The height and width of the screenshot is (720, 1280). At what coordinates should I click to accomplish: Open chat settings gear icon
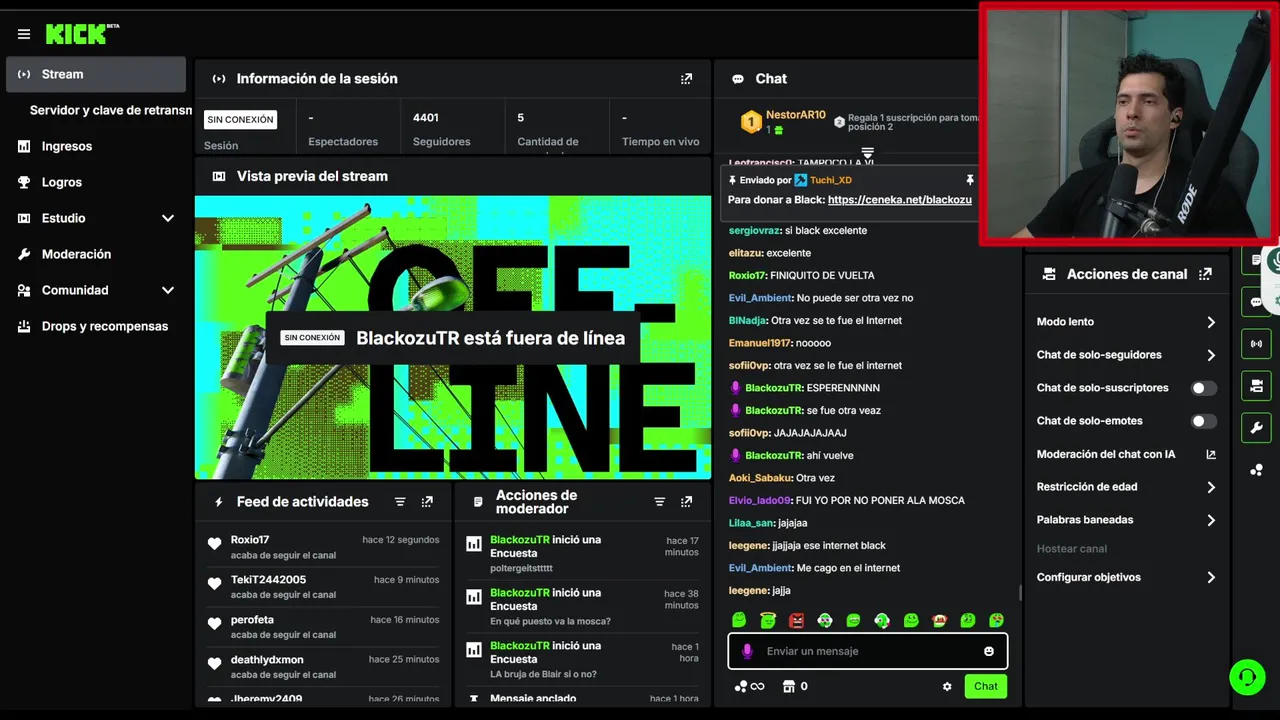947,687
